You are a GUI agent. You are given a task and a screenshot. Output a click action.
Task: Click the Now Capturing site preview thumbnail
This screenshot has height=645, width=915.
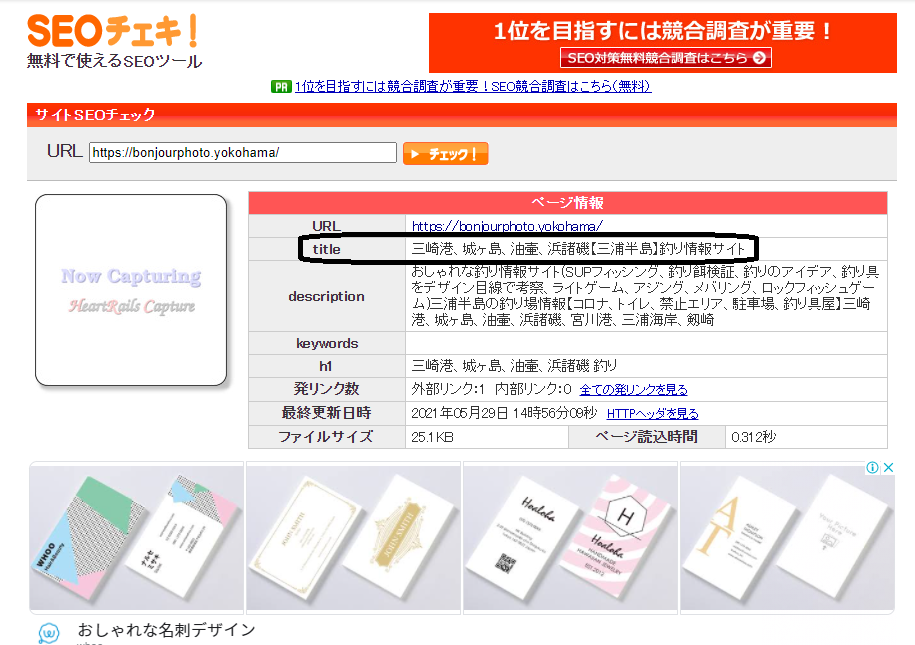[130, 288]
